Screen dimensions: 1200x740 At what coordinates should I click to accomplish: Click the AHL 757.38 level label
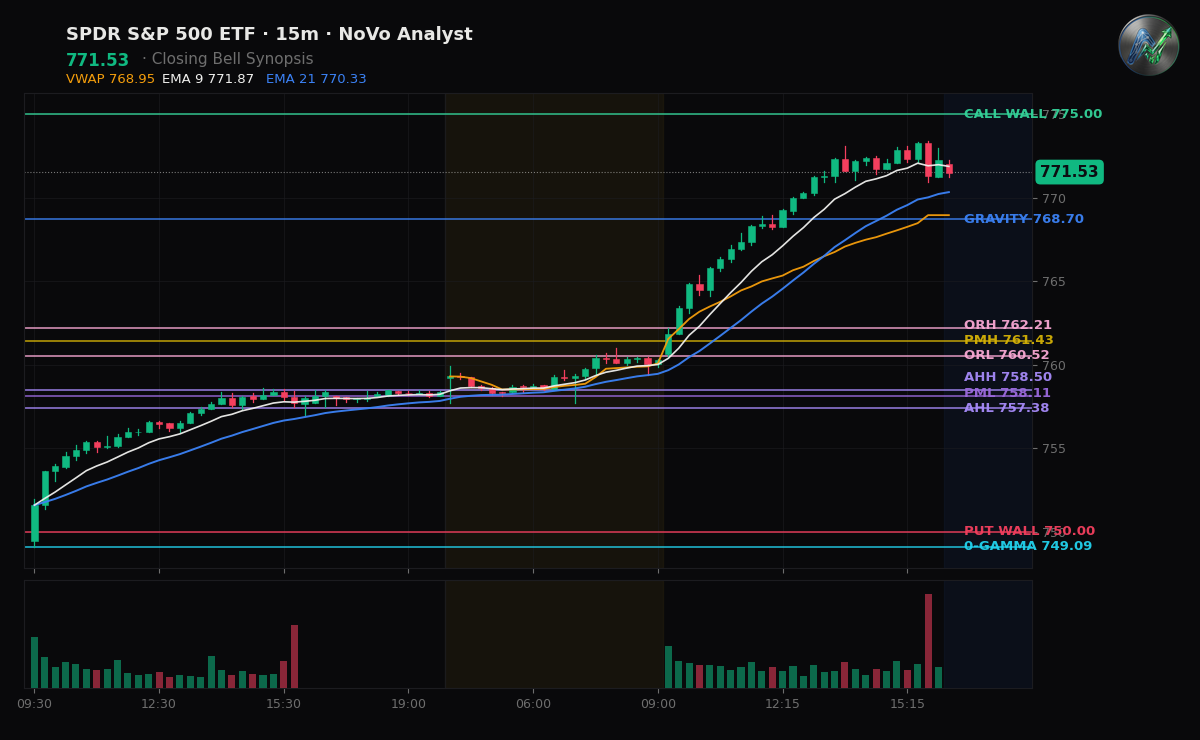pyautogui.click(x=1007, y=408)
